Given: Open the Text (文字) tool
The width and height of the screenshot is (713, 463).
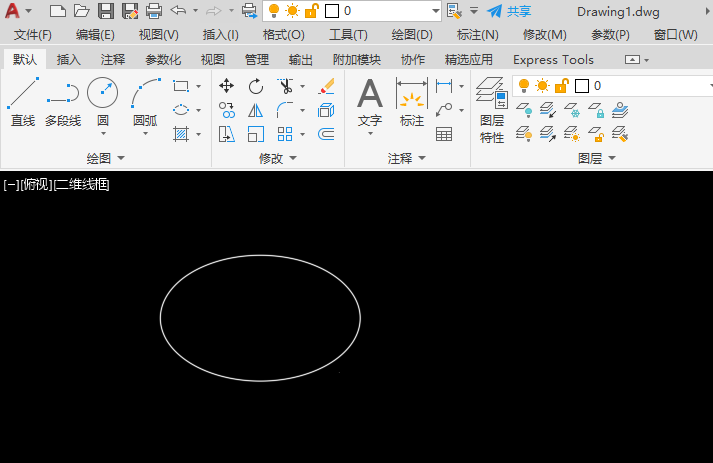Looking at the screenshot, I should click(370, 102).
